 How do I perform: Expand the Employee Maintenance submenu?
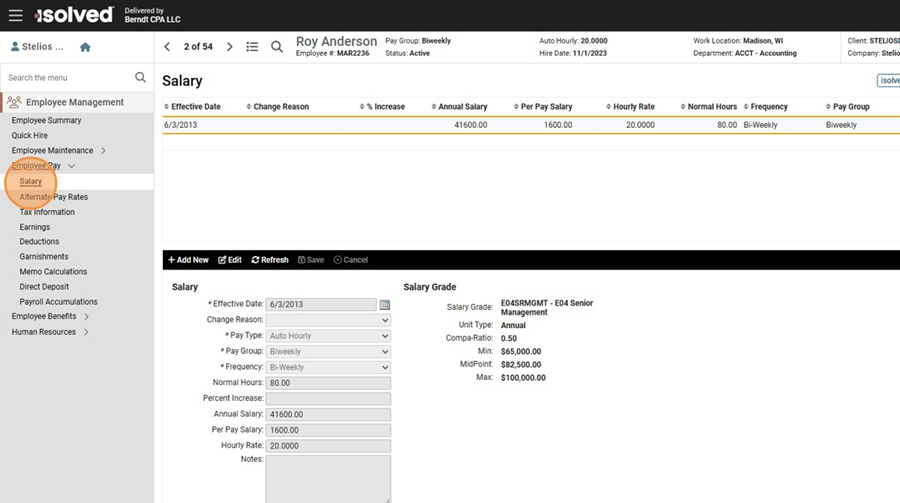(x=103, y=151)
